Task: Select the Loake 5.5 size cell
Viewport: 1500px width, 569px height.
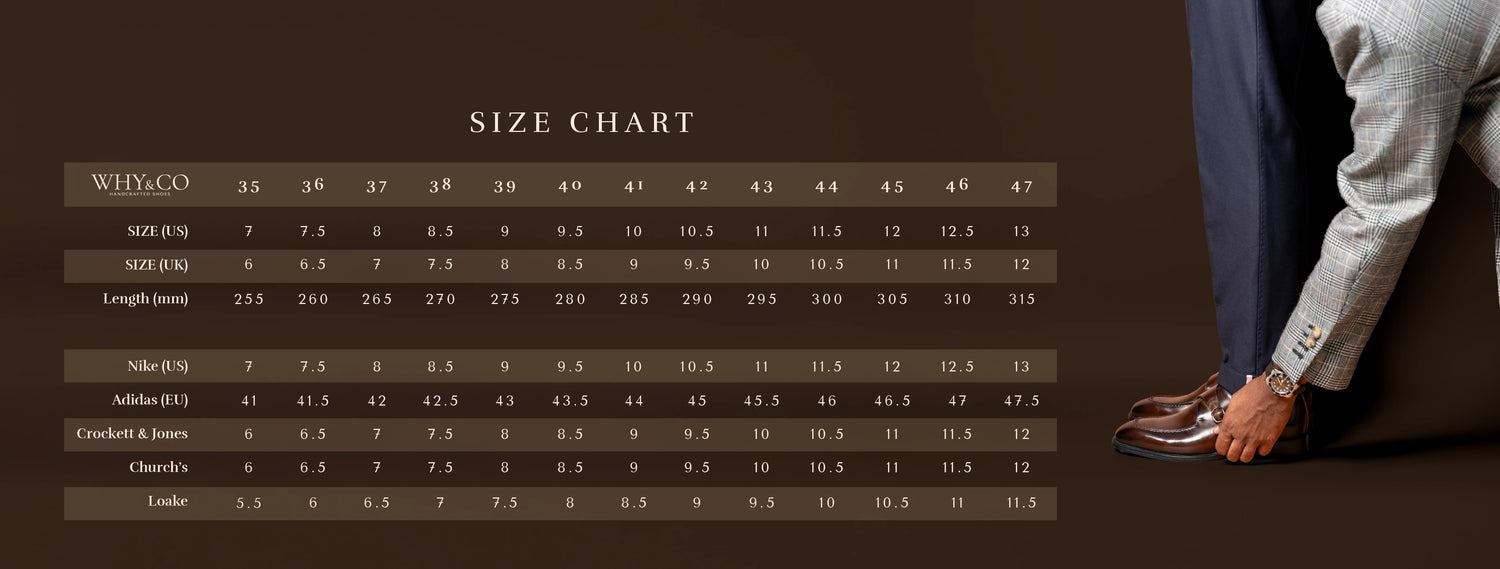Action: [x=249, y=503]
